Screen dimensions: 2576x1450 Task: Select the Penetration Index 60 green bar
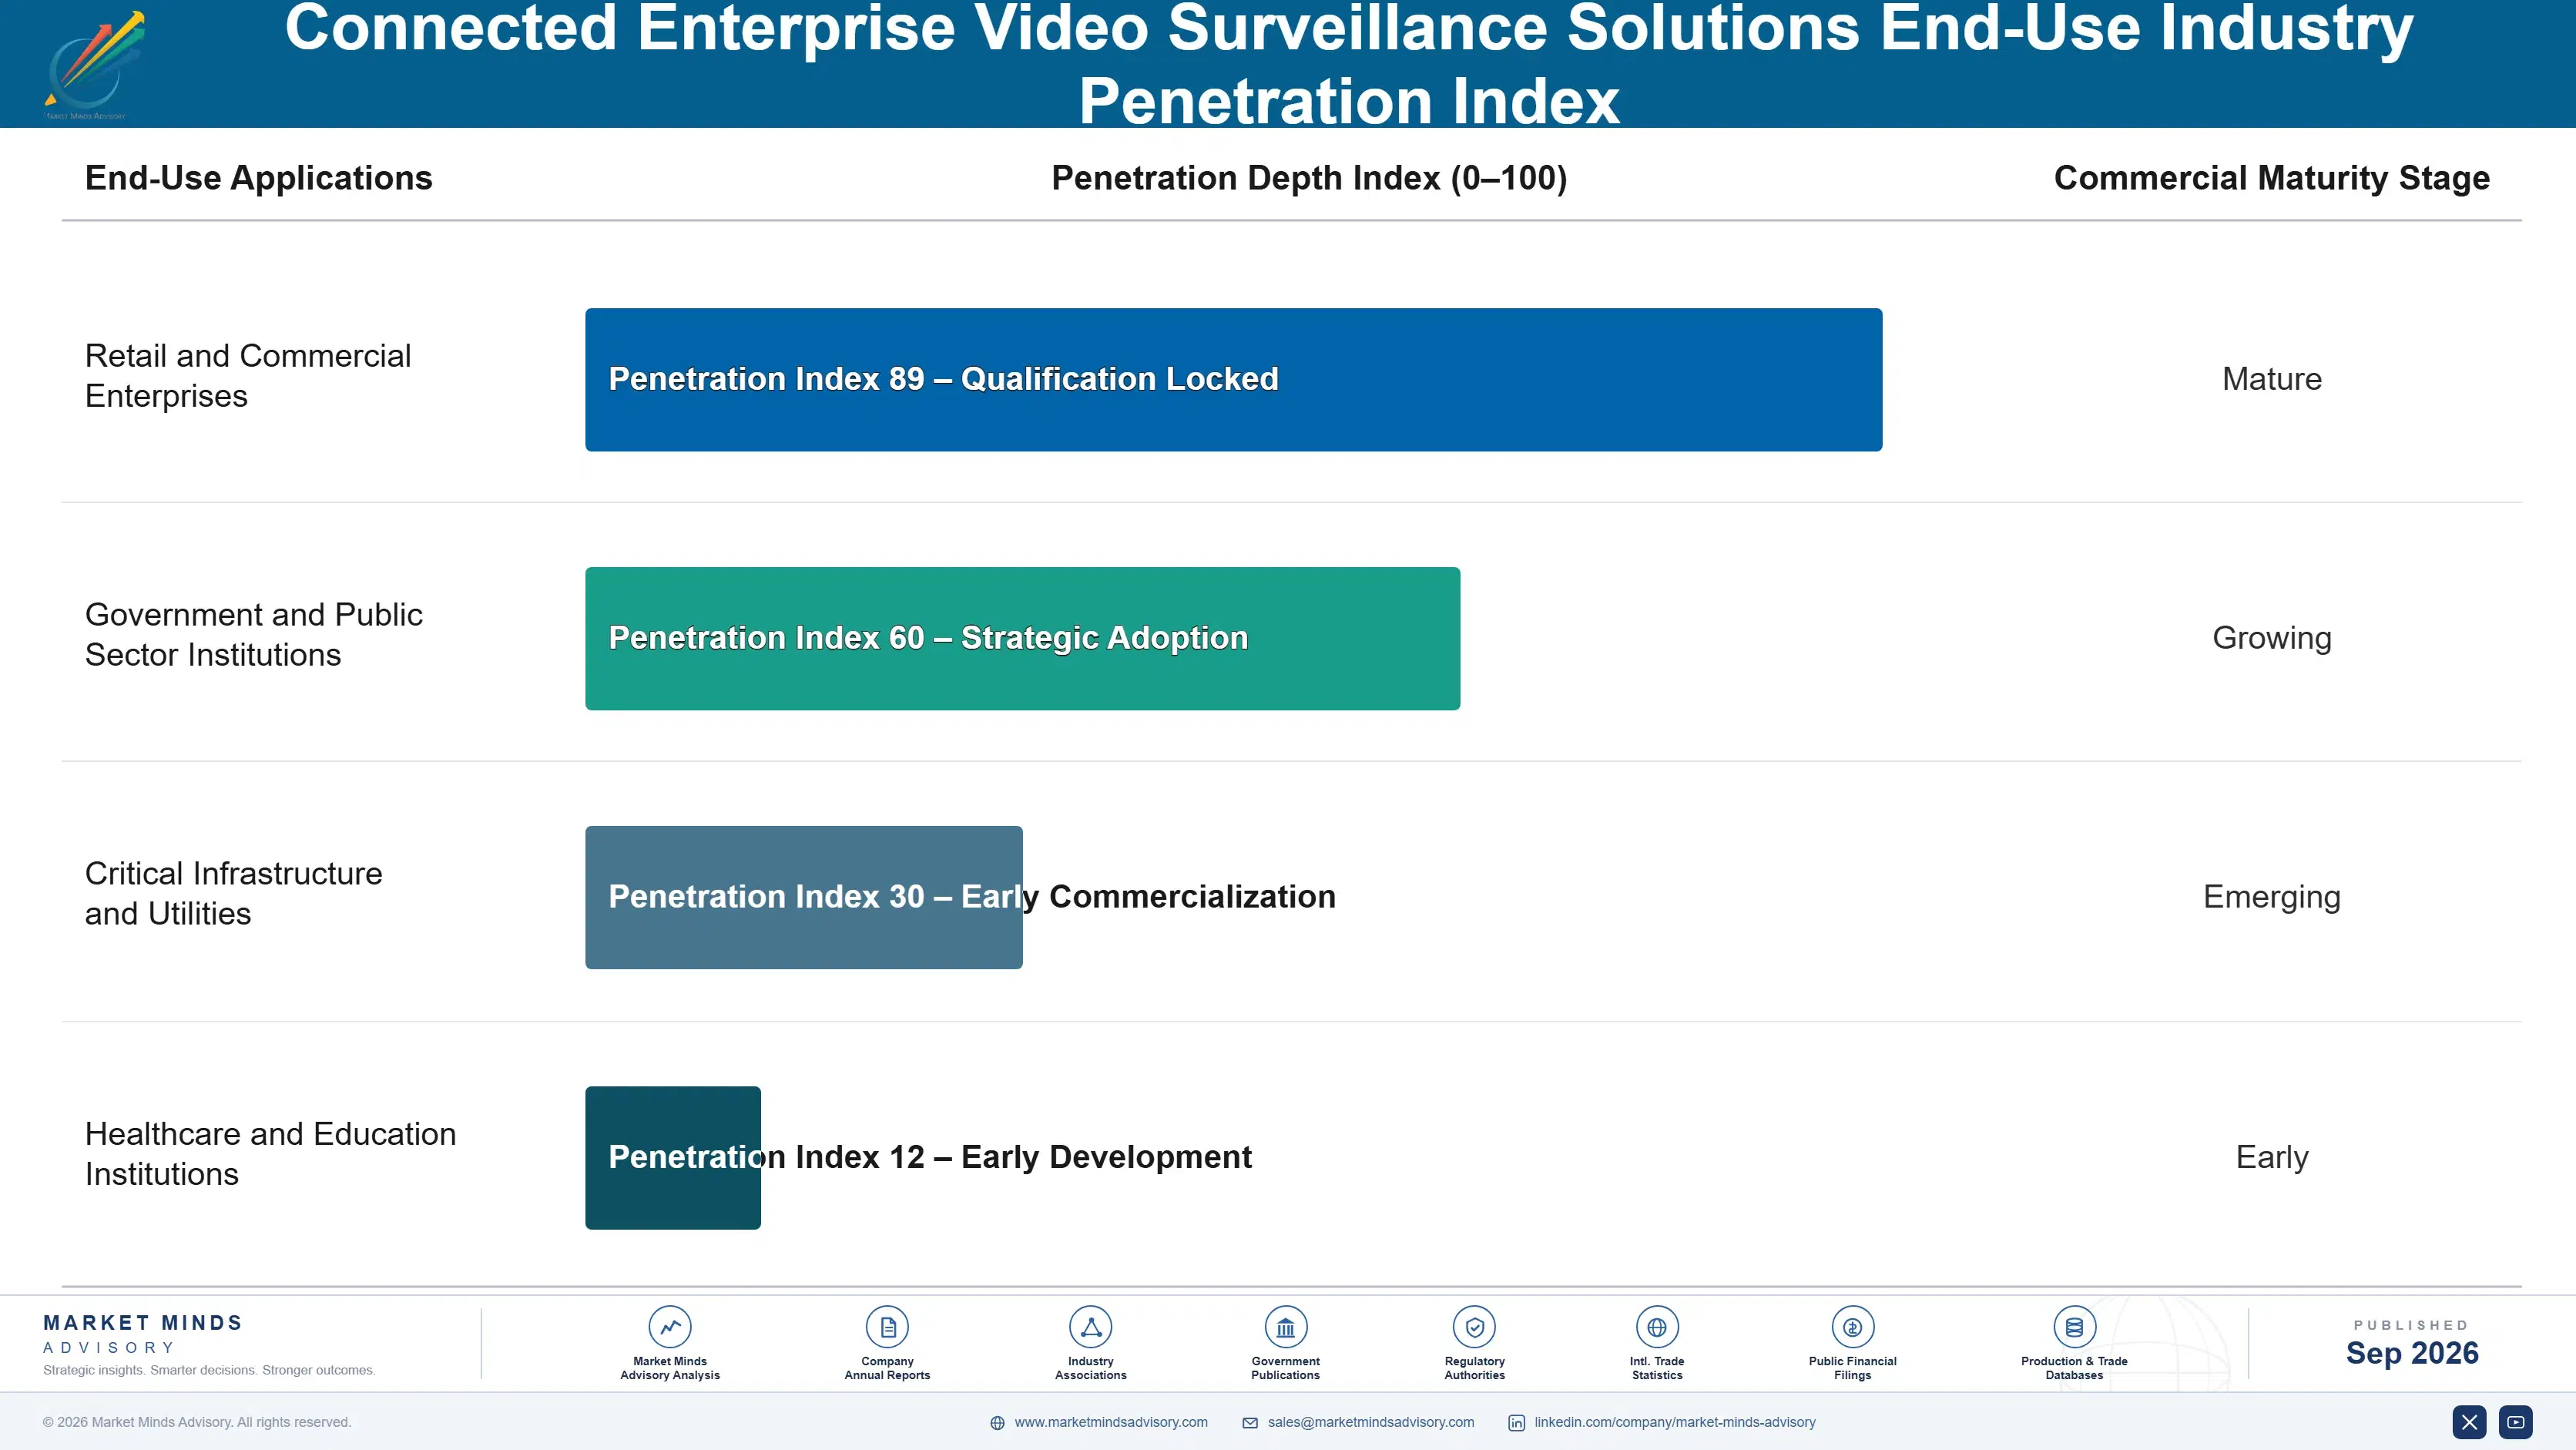point(1022,639)
